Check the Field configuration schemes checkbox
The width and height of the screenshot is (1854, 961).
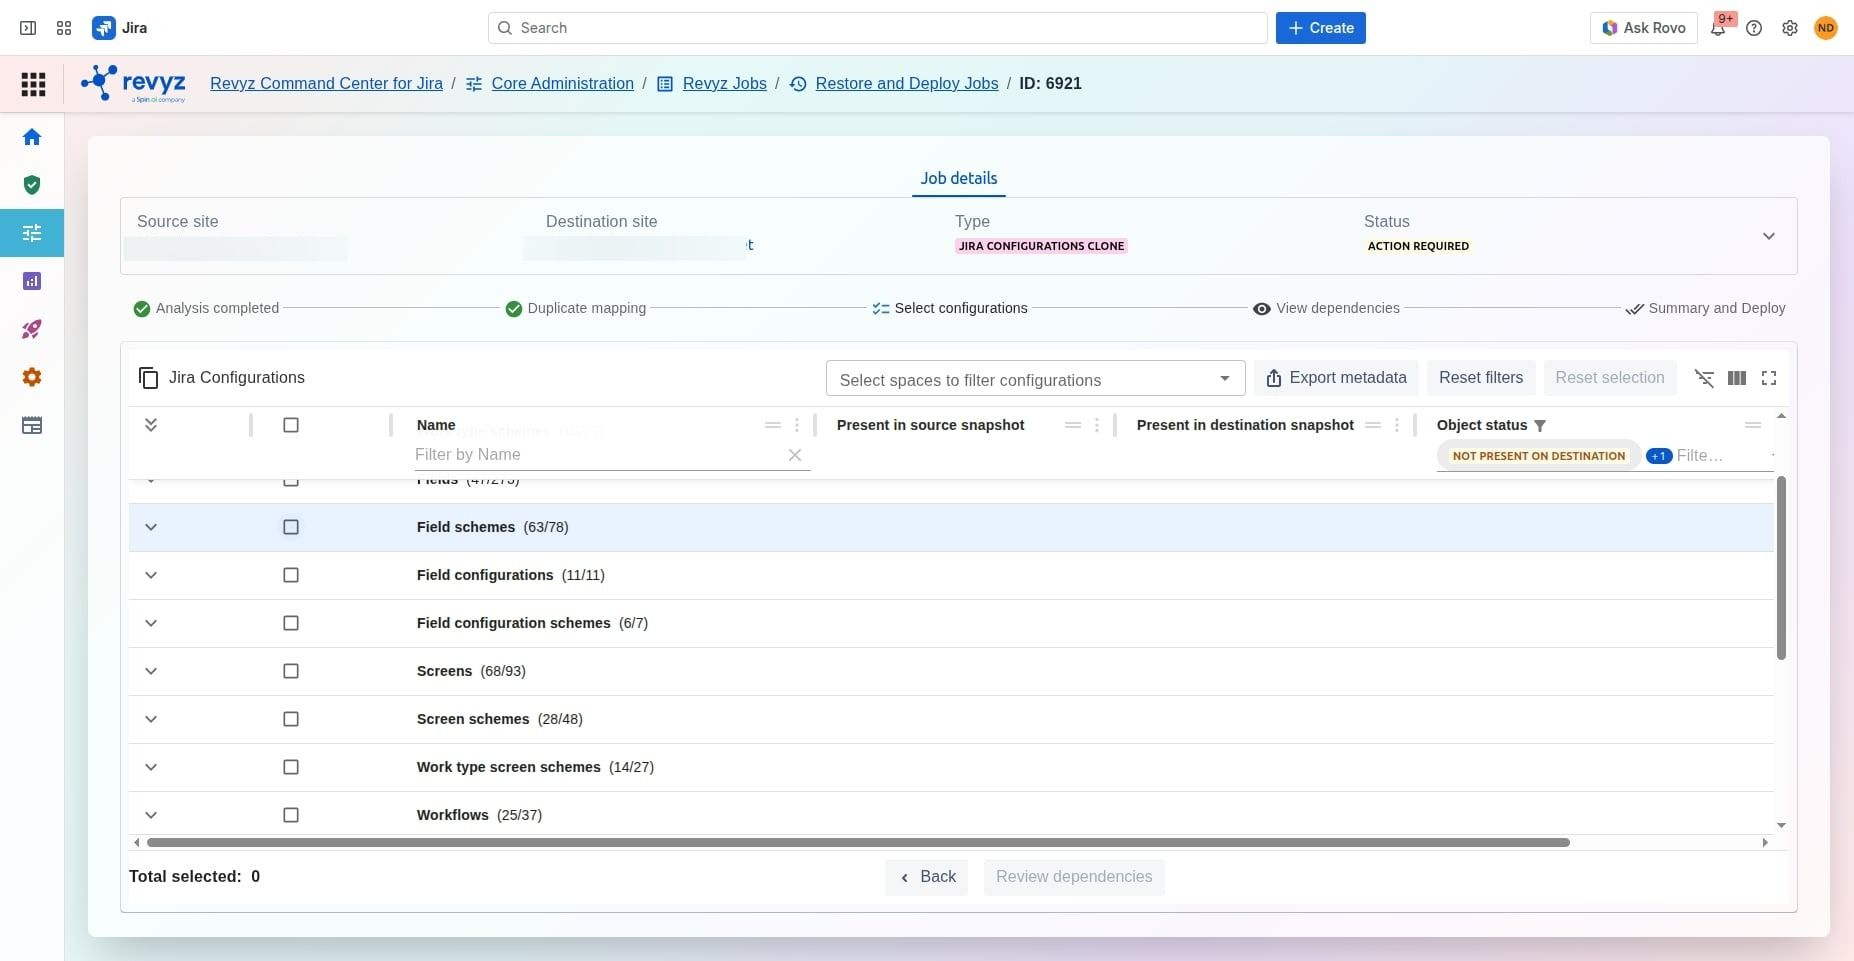point(291,623)
